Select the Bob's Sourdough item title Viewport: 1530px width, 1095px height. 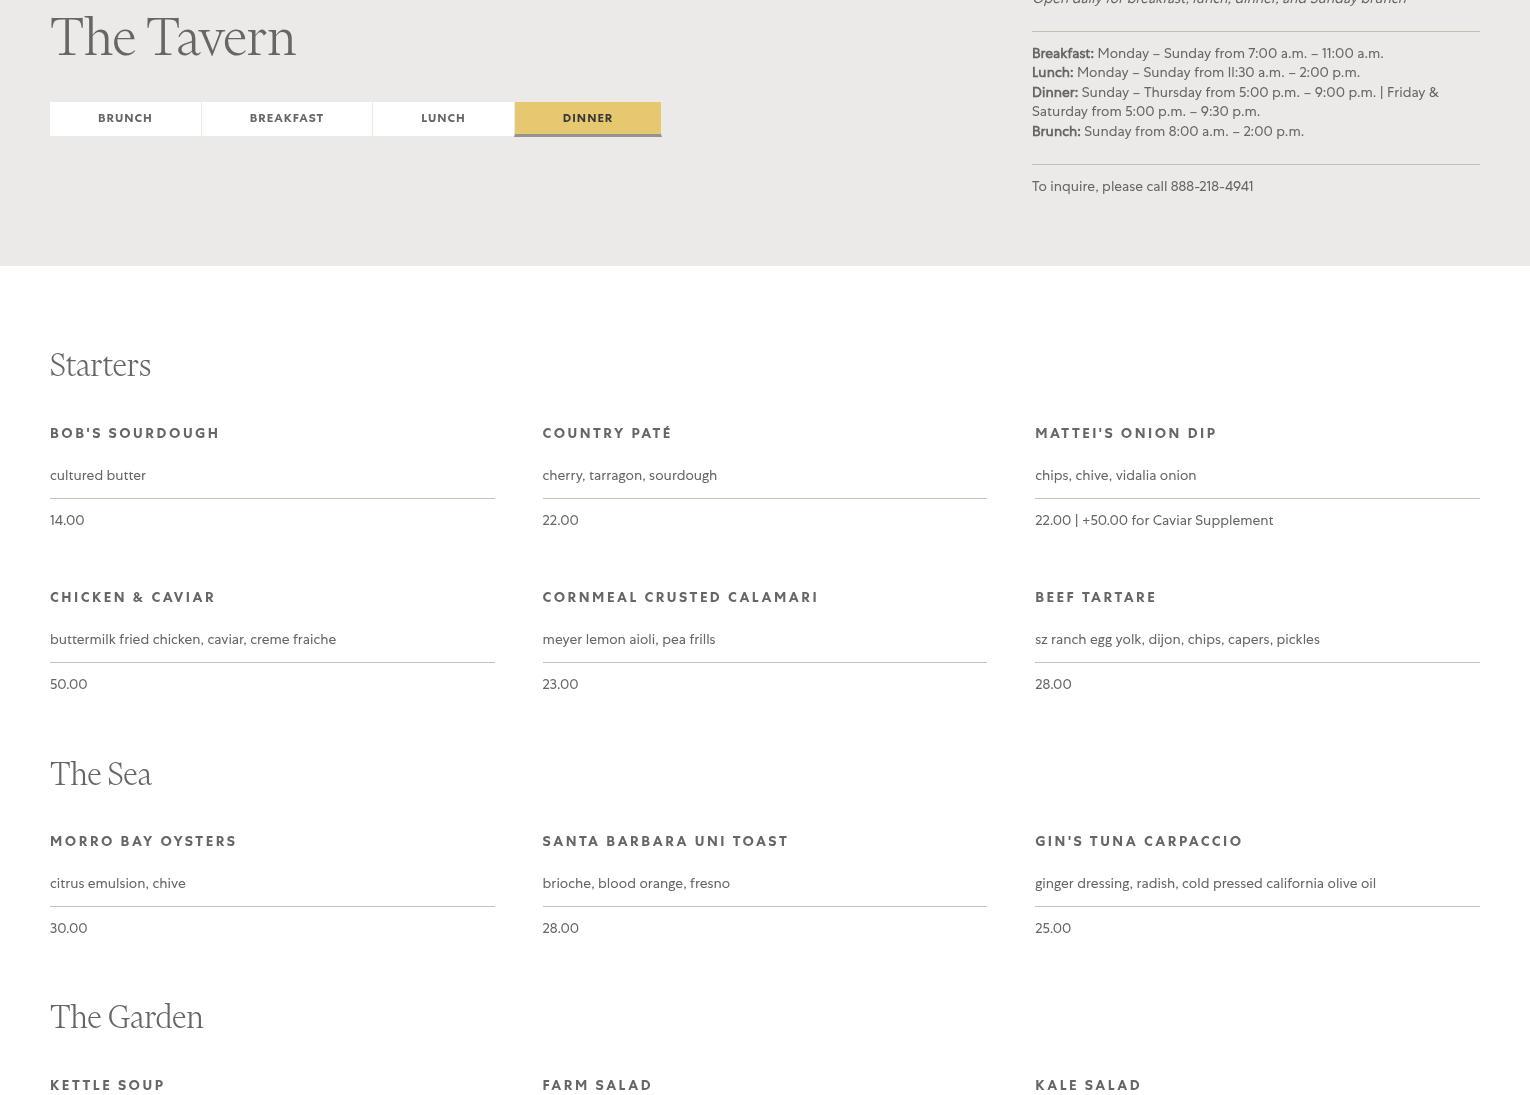click(x=135, y=433)
